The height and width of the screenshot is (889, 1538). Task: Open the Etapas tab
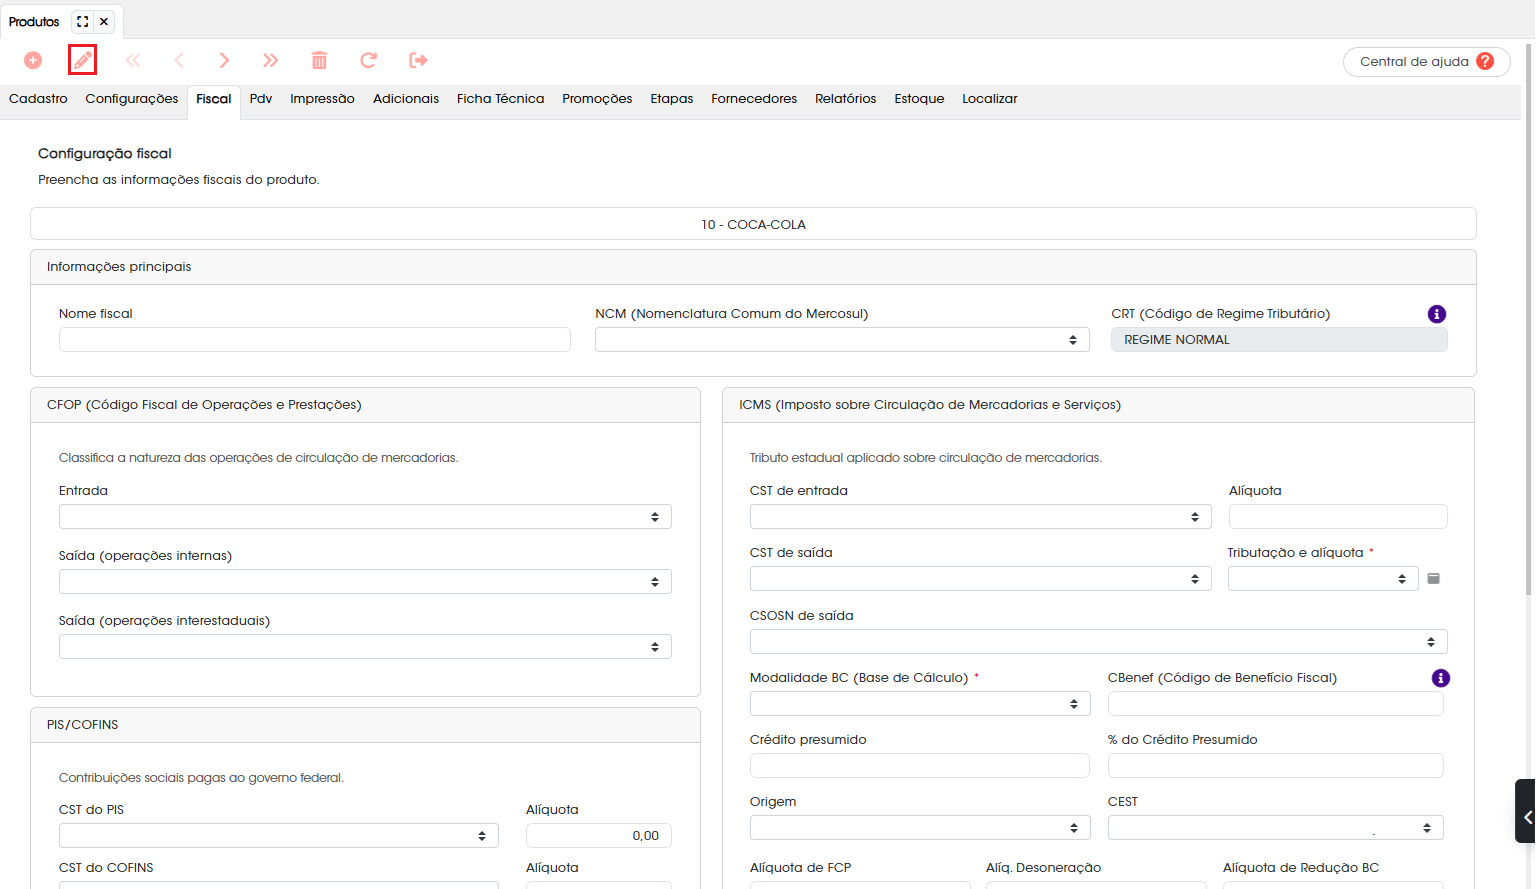click(672, 99)
